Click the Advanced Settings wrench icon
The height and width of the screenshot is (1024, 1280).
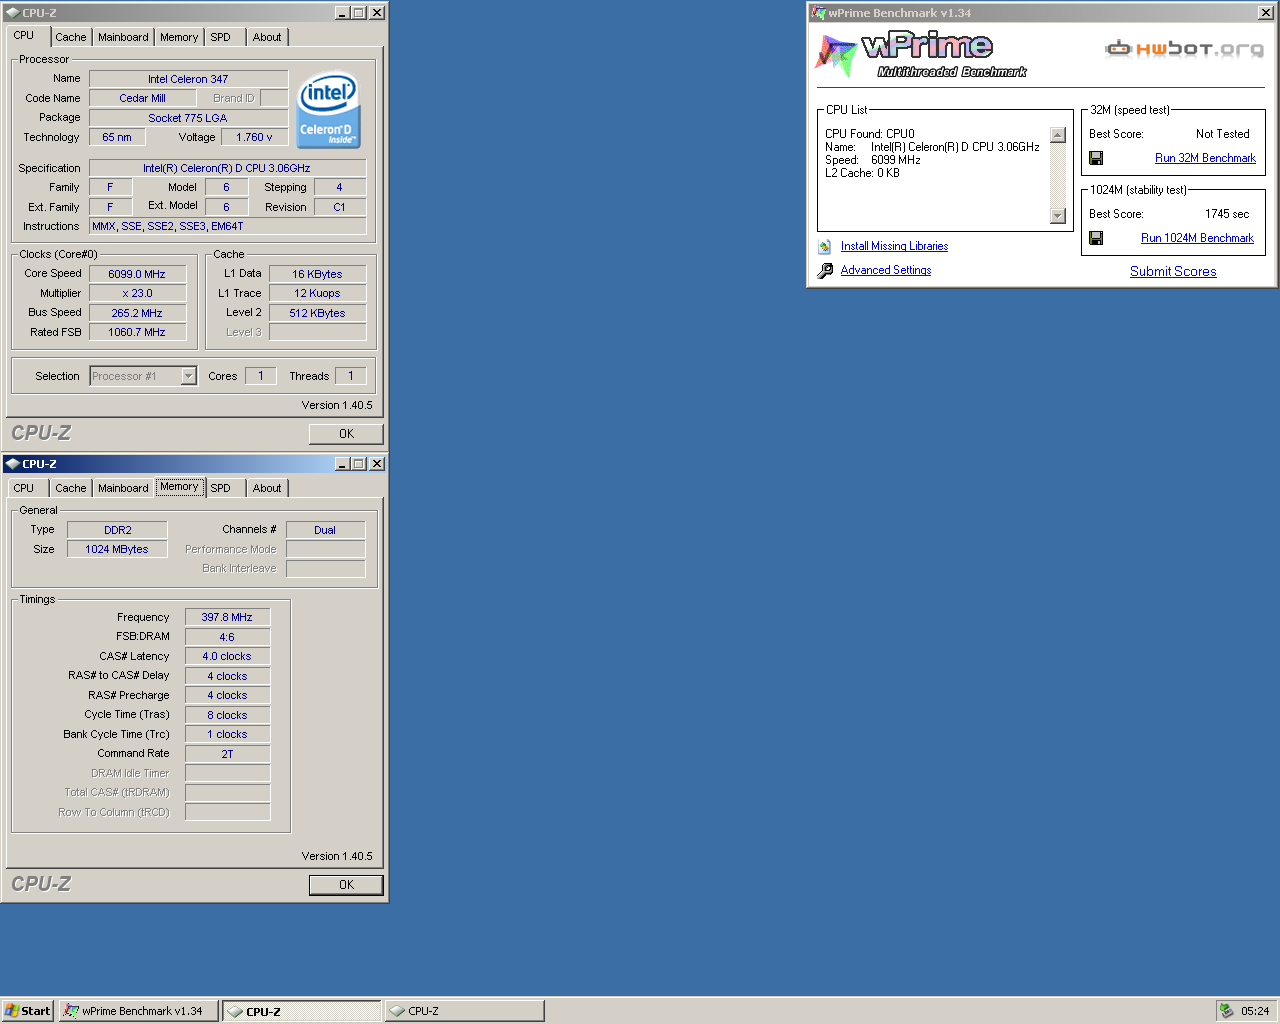824,270
